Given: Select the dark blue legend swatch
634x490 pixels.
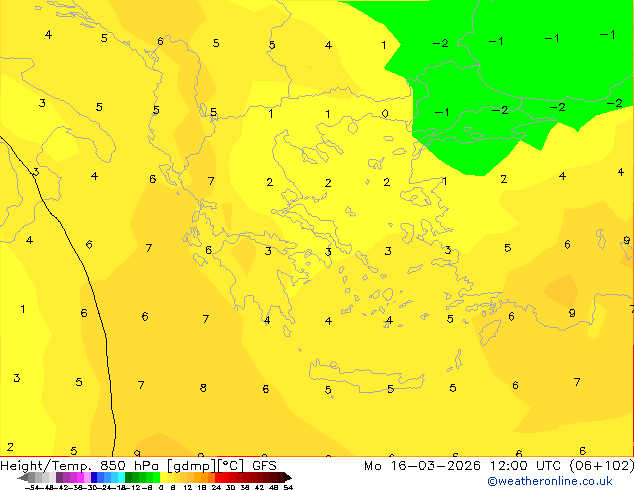Looking at the screenshot, I should [94, 478].
